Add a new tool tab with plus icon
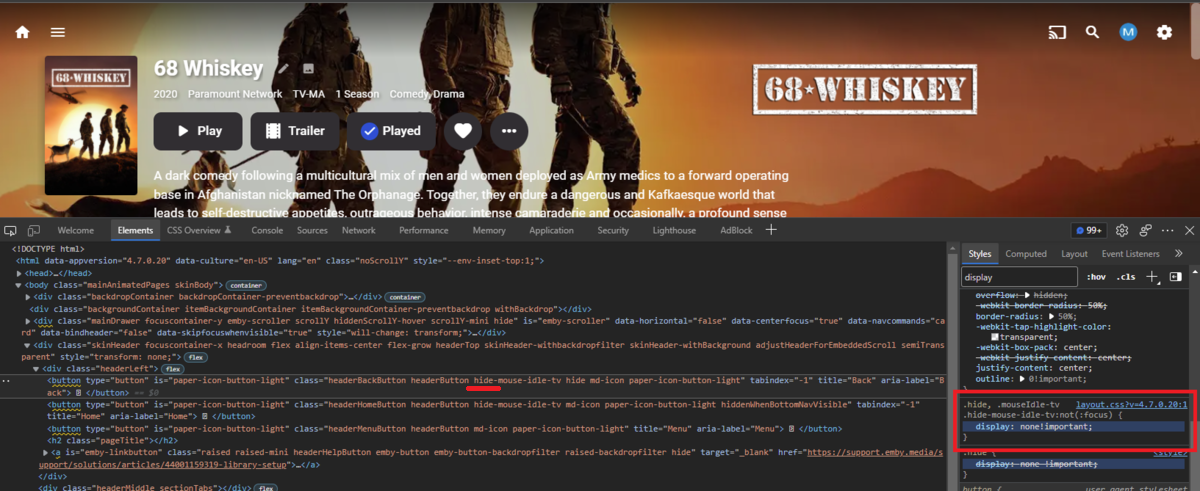This screenshot has width=1200, height=491. 771,230
